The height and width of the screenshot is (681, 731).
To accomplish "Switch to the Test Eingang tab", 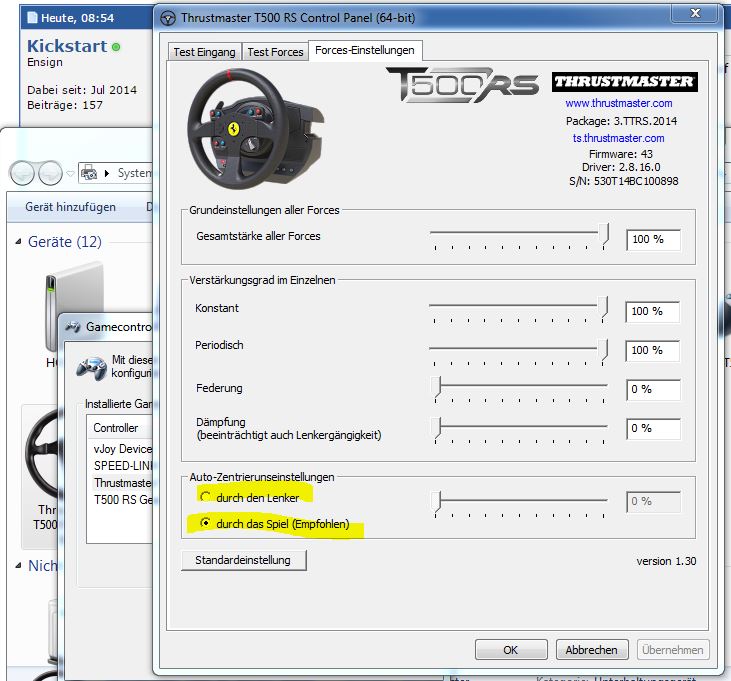I will 204,52.
